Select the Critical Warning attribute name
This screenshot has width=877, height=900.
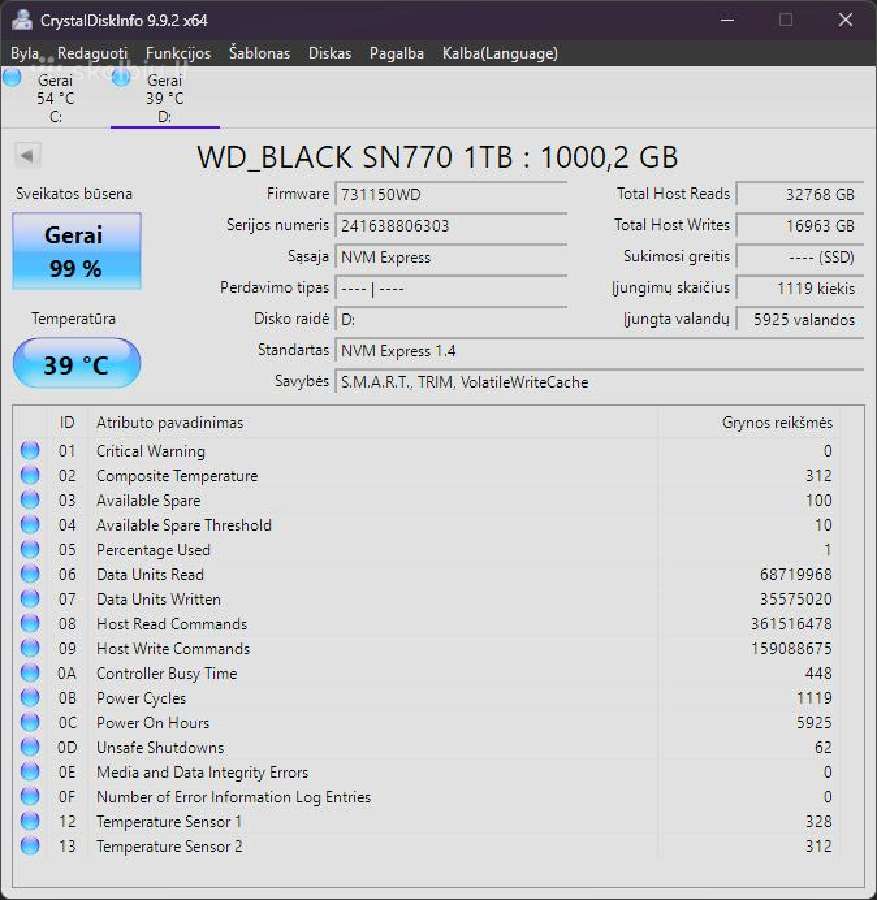click(x=151, y=451)
